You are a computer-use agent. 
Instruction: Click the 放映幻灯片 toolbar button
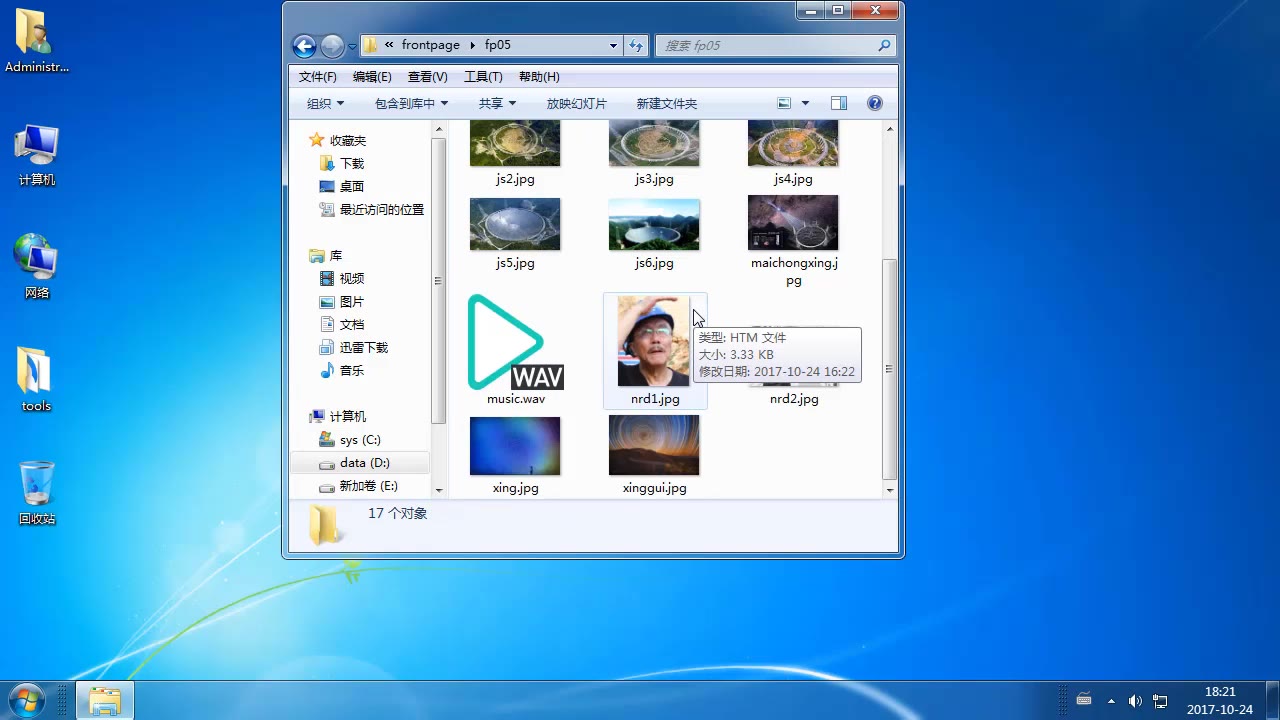[x=577, y=102]
